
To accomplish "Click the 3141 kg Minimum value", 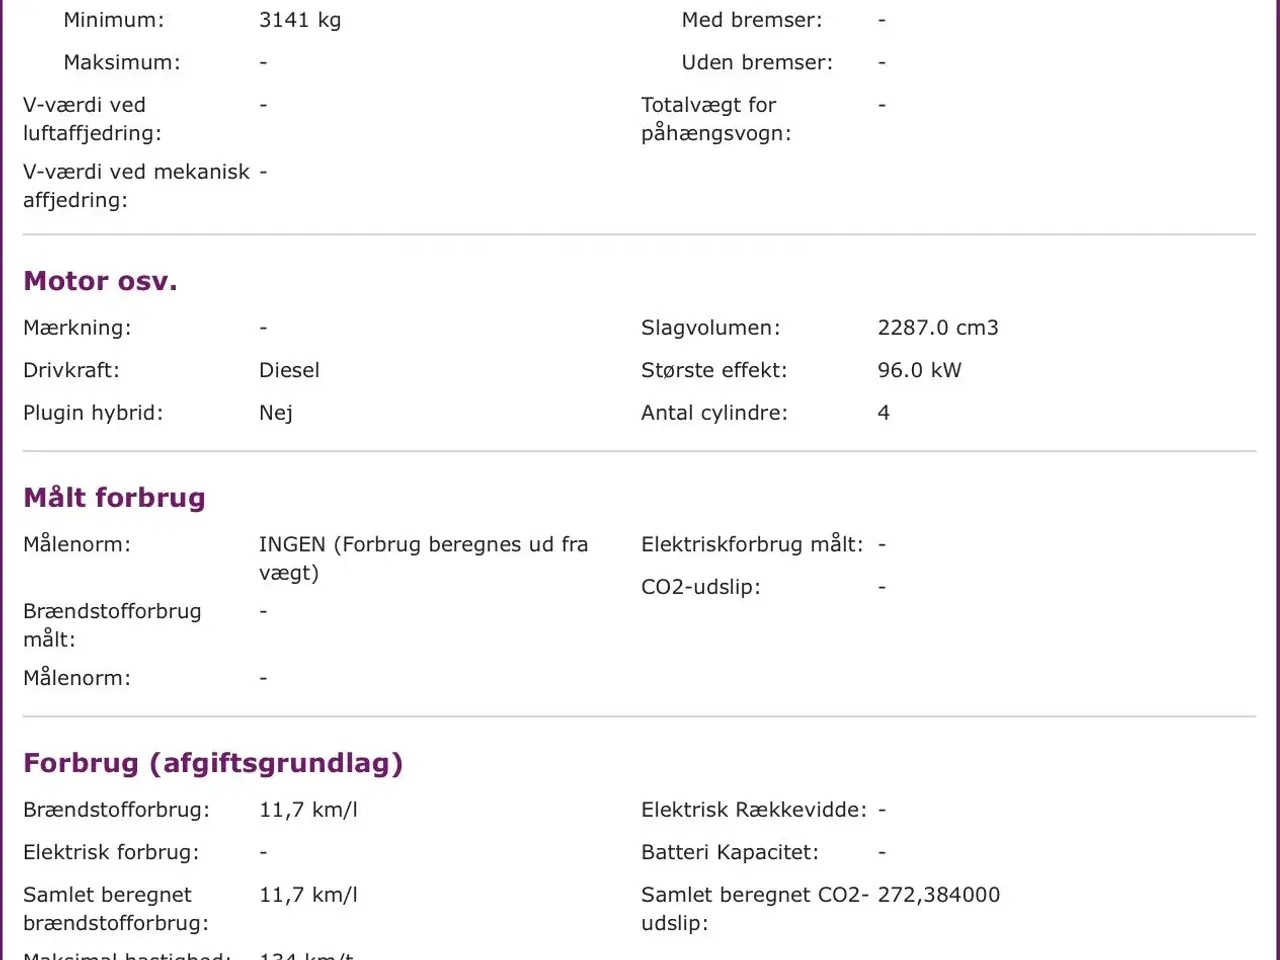I will click(x=299, y=20).
